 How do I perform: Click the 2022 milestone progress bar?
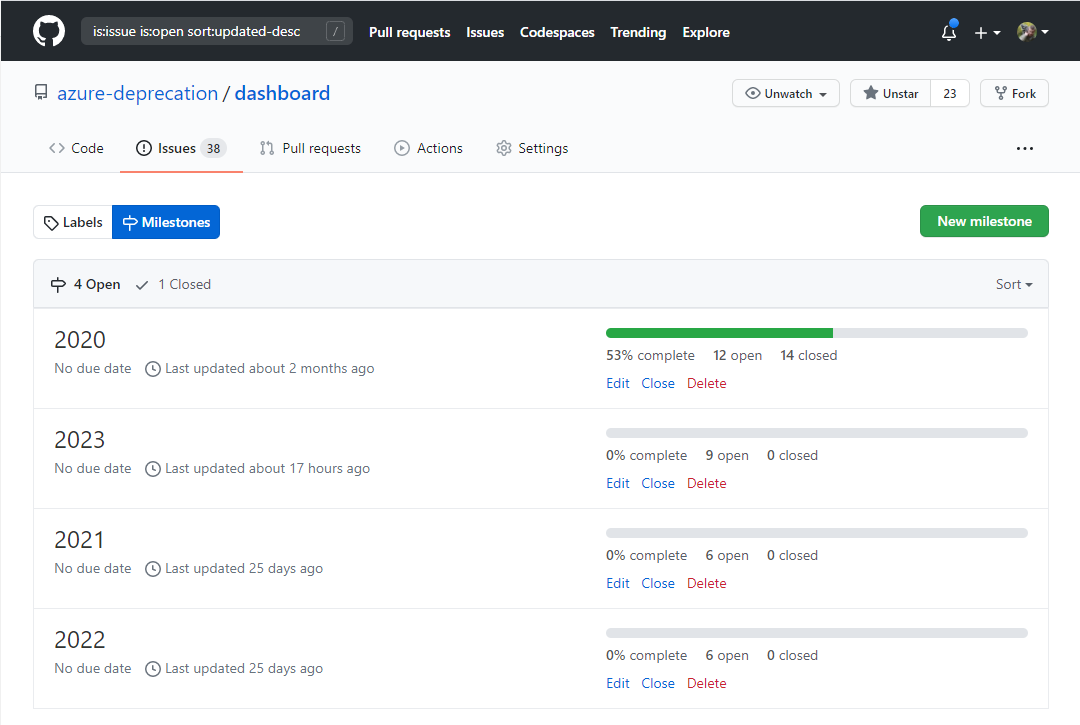point(817,633)
